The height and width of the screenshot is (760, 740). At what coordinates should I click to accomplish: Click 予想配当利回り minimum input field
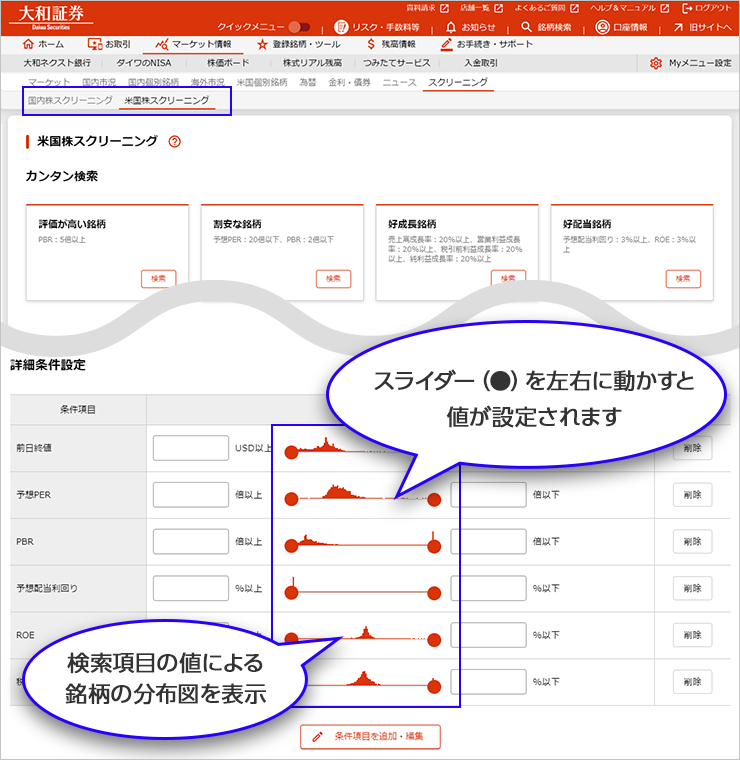(191, 588)
